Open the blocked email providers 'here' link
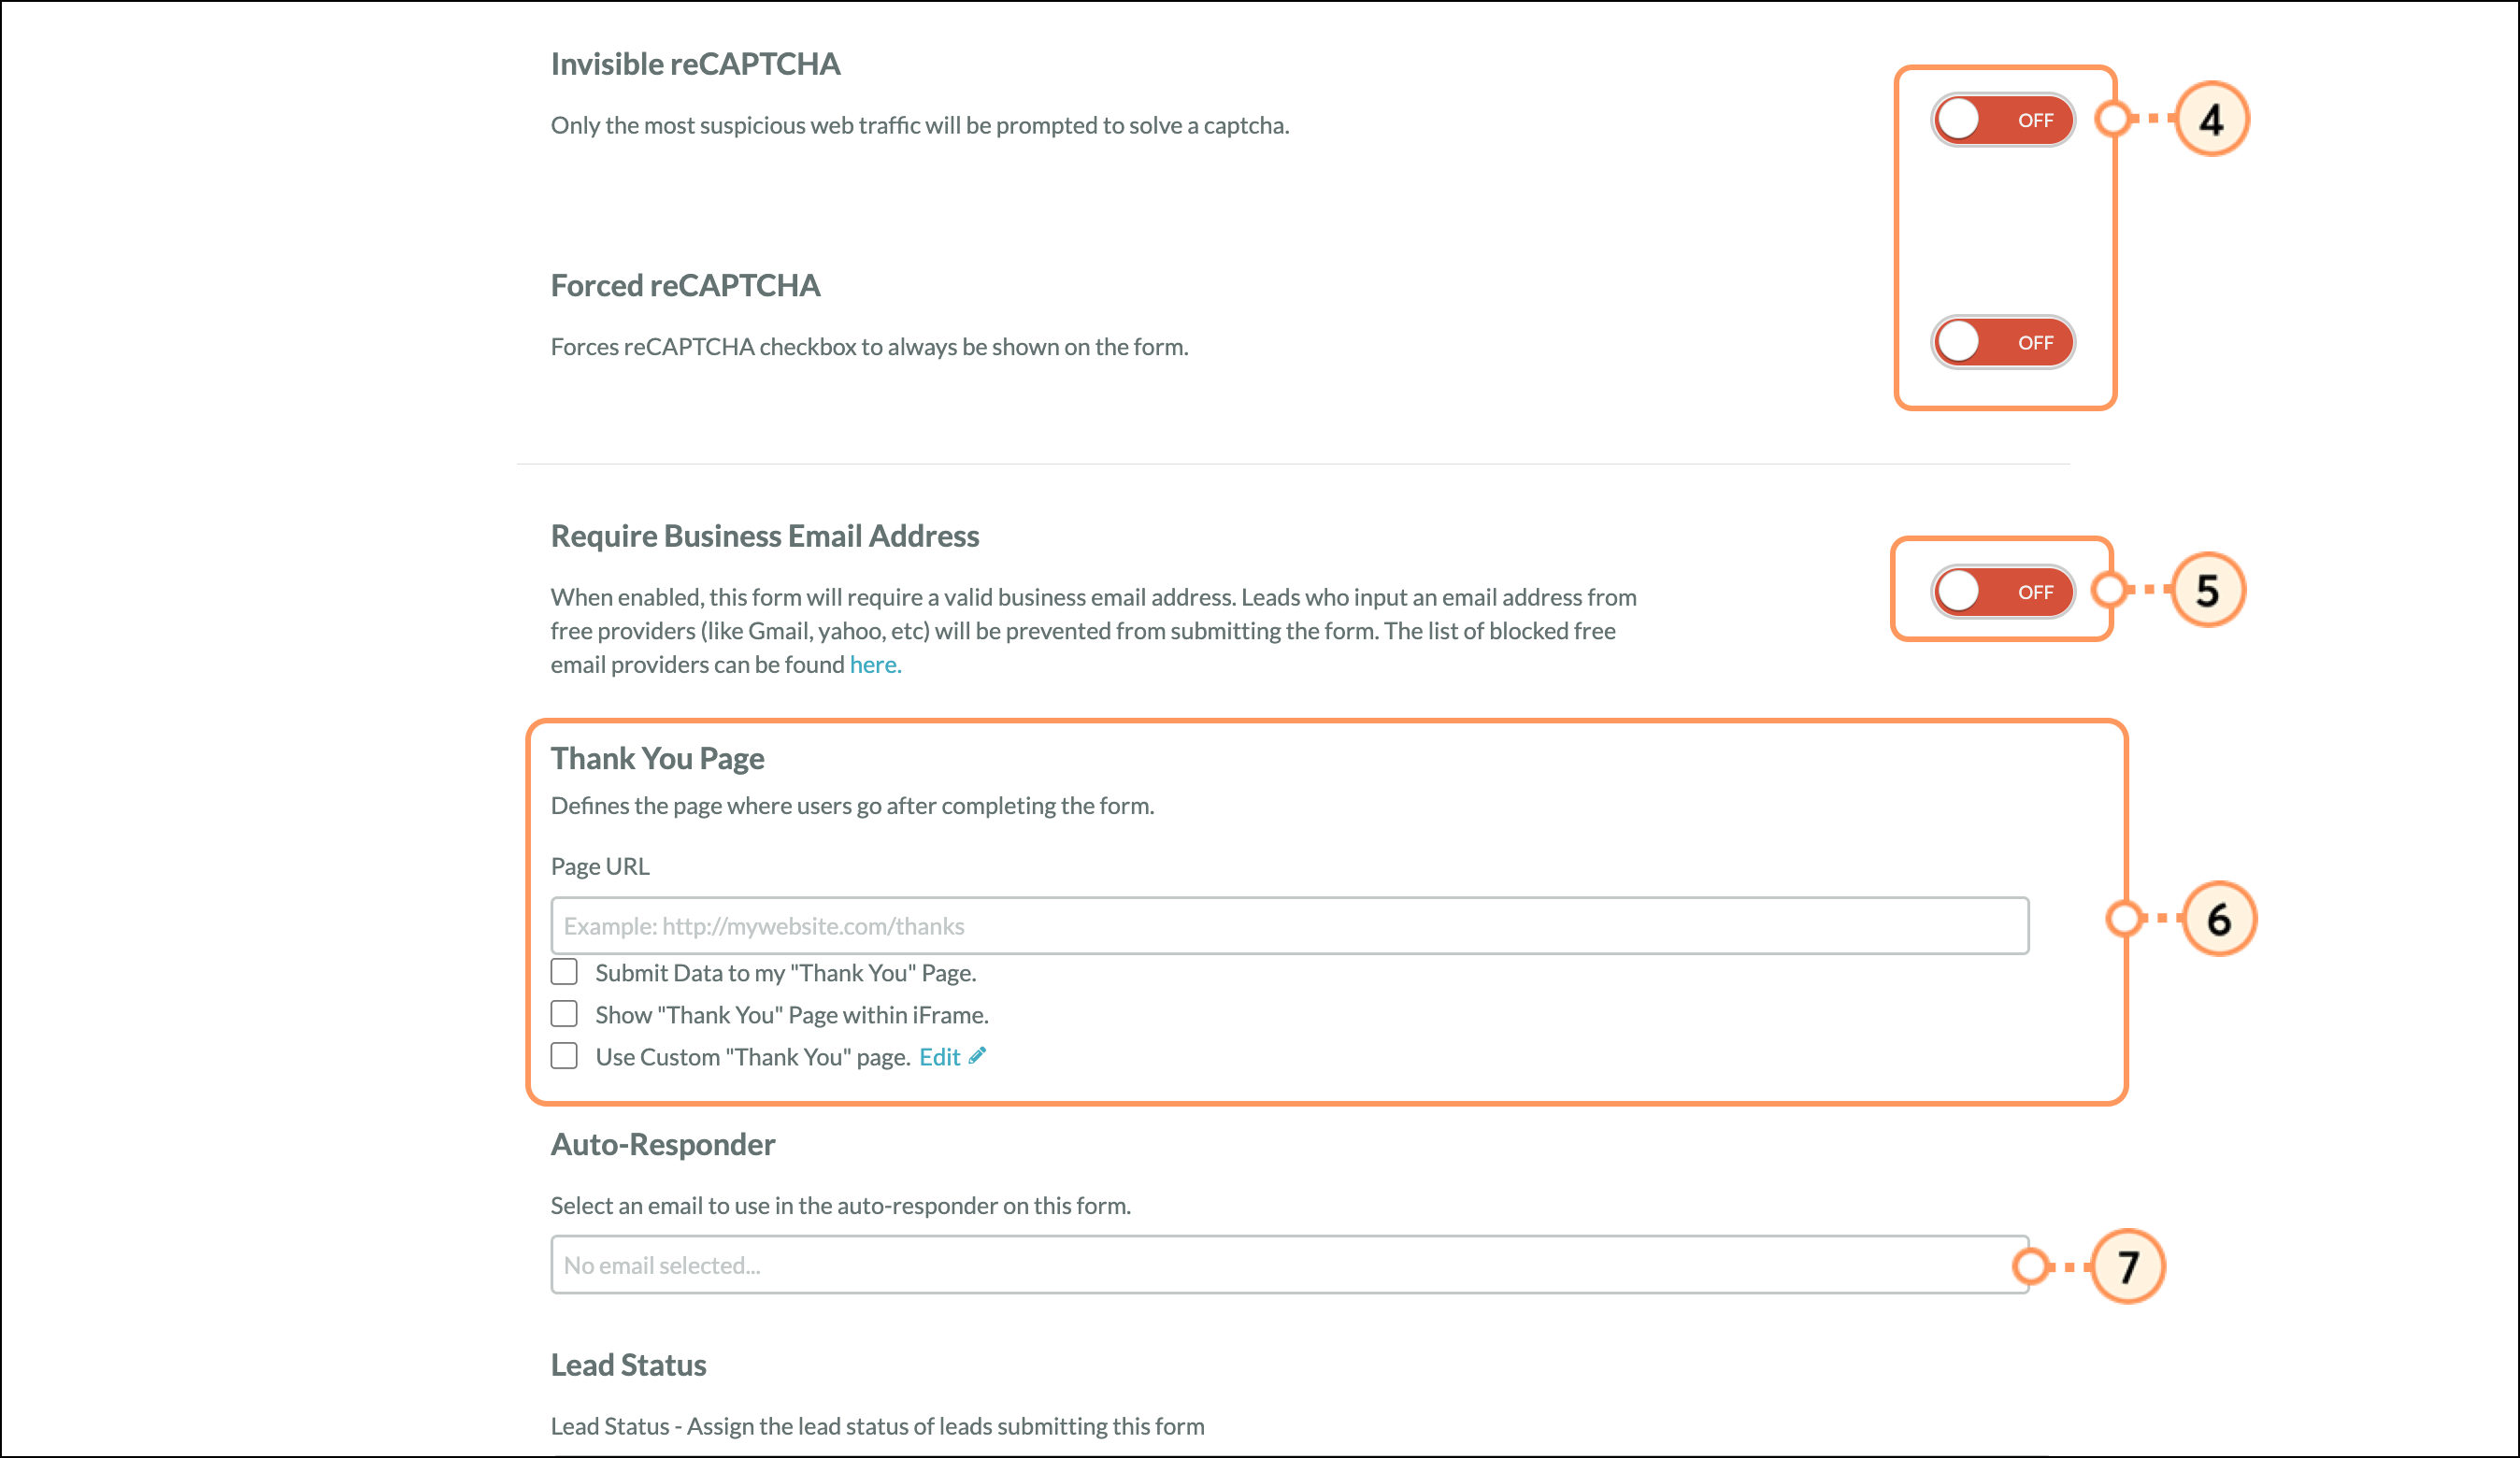 click(x=875, y=665)
